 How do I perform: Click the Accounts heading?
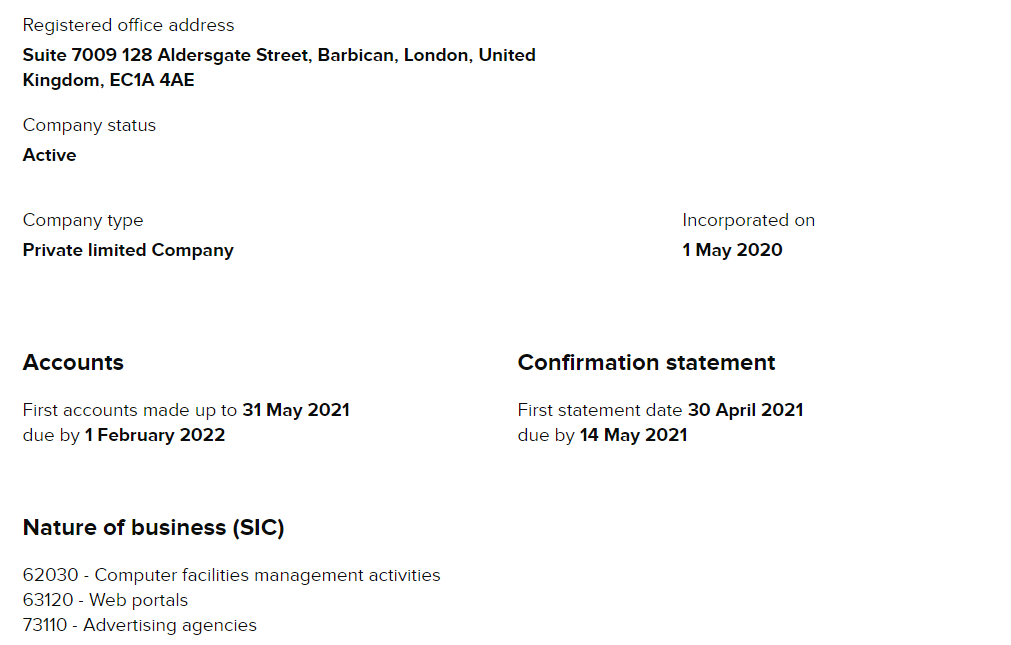point(73,362)
